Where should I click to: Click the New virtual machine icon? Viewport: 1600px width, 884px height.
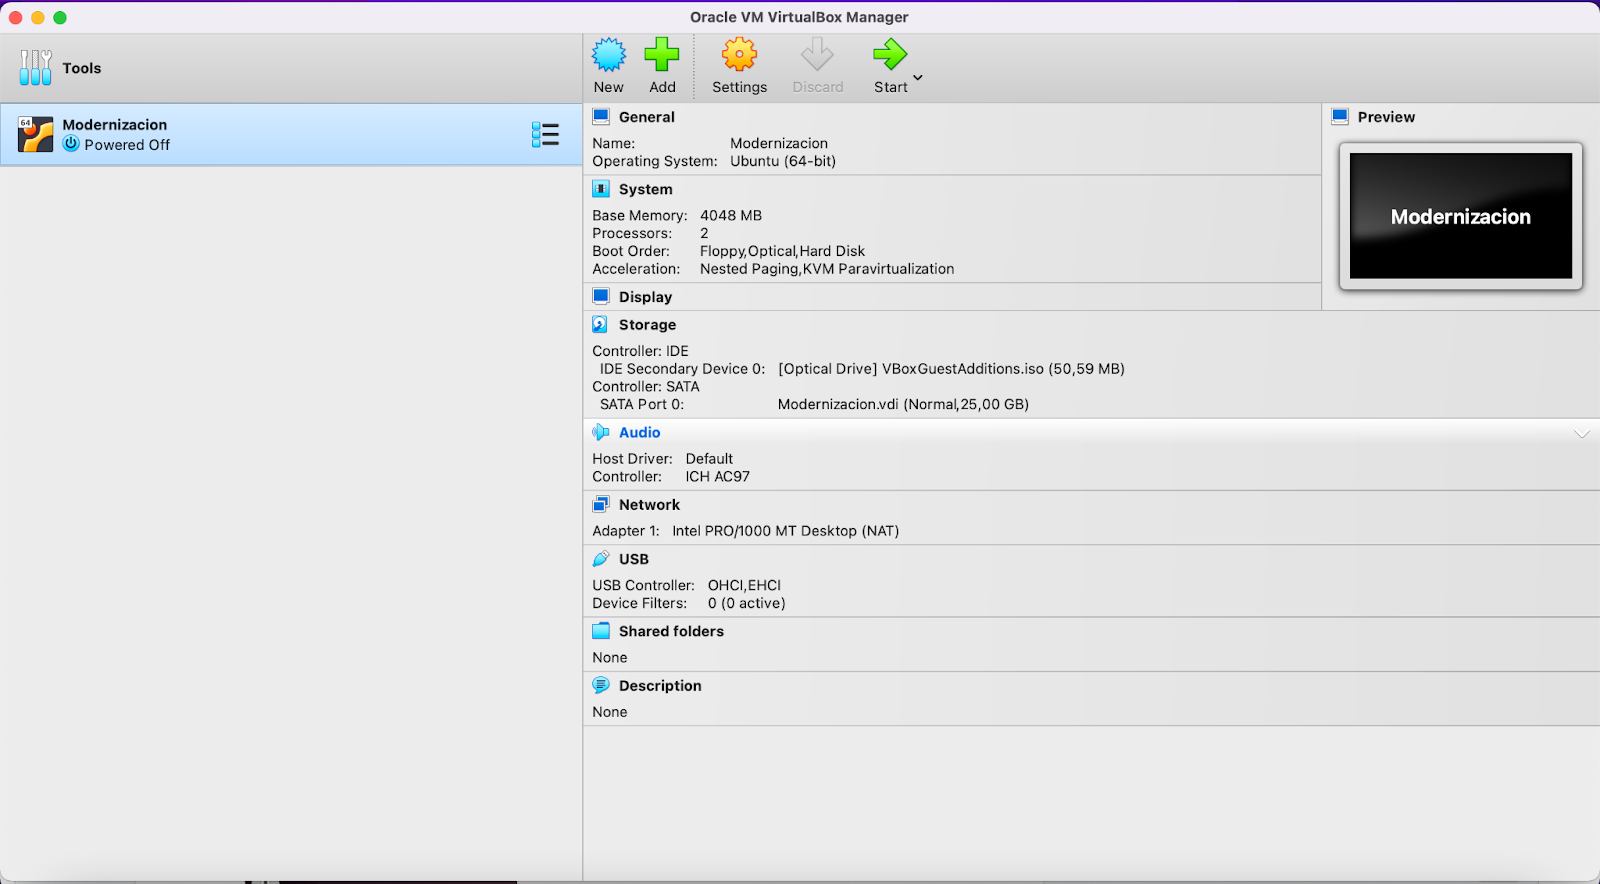click(608, 55)
